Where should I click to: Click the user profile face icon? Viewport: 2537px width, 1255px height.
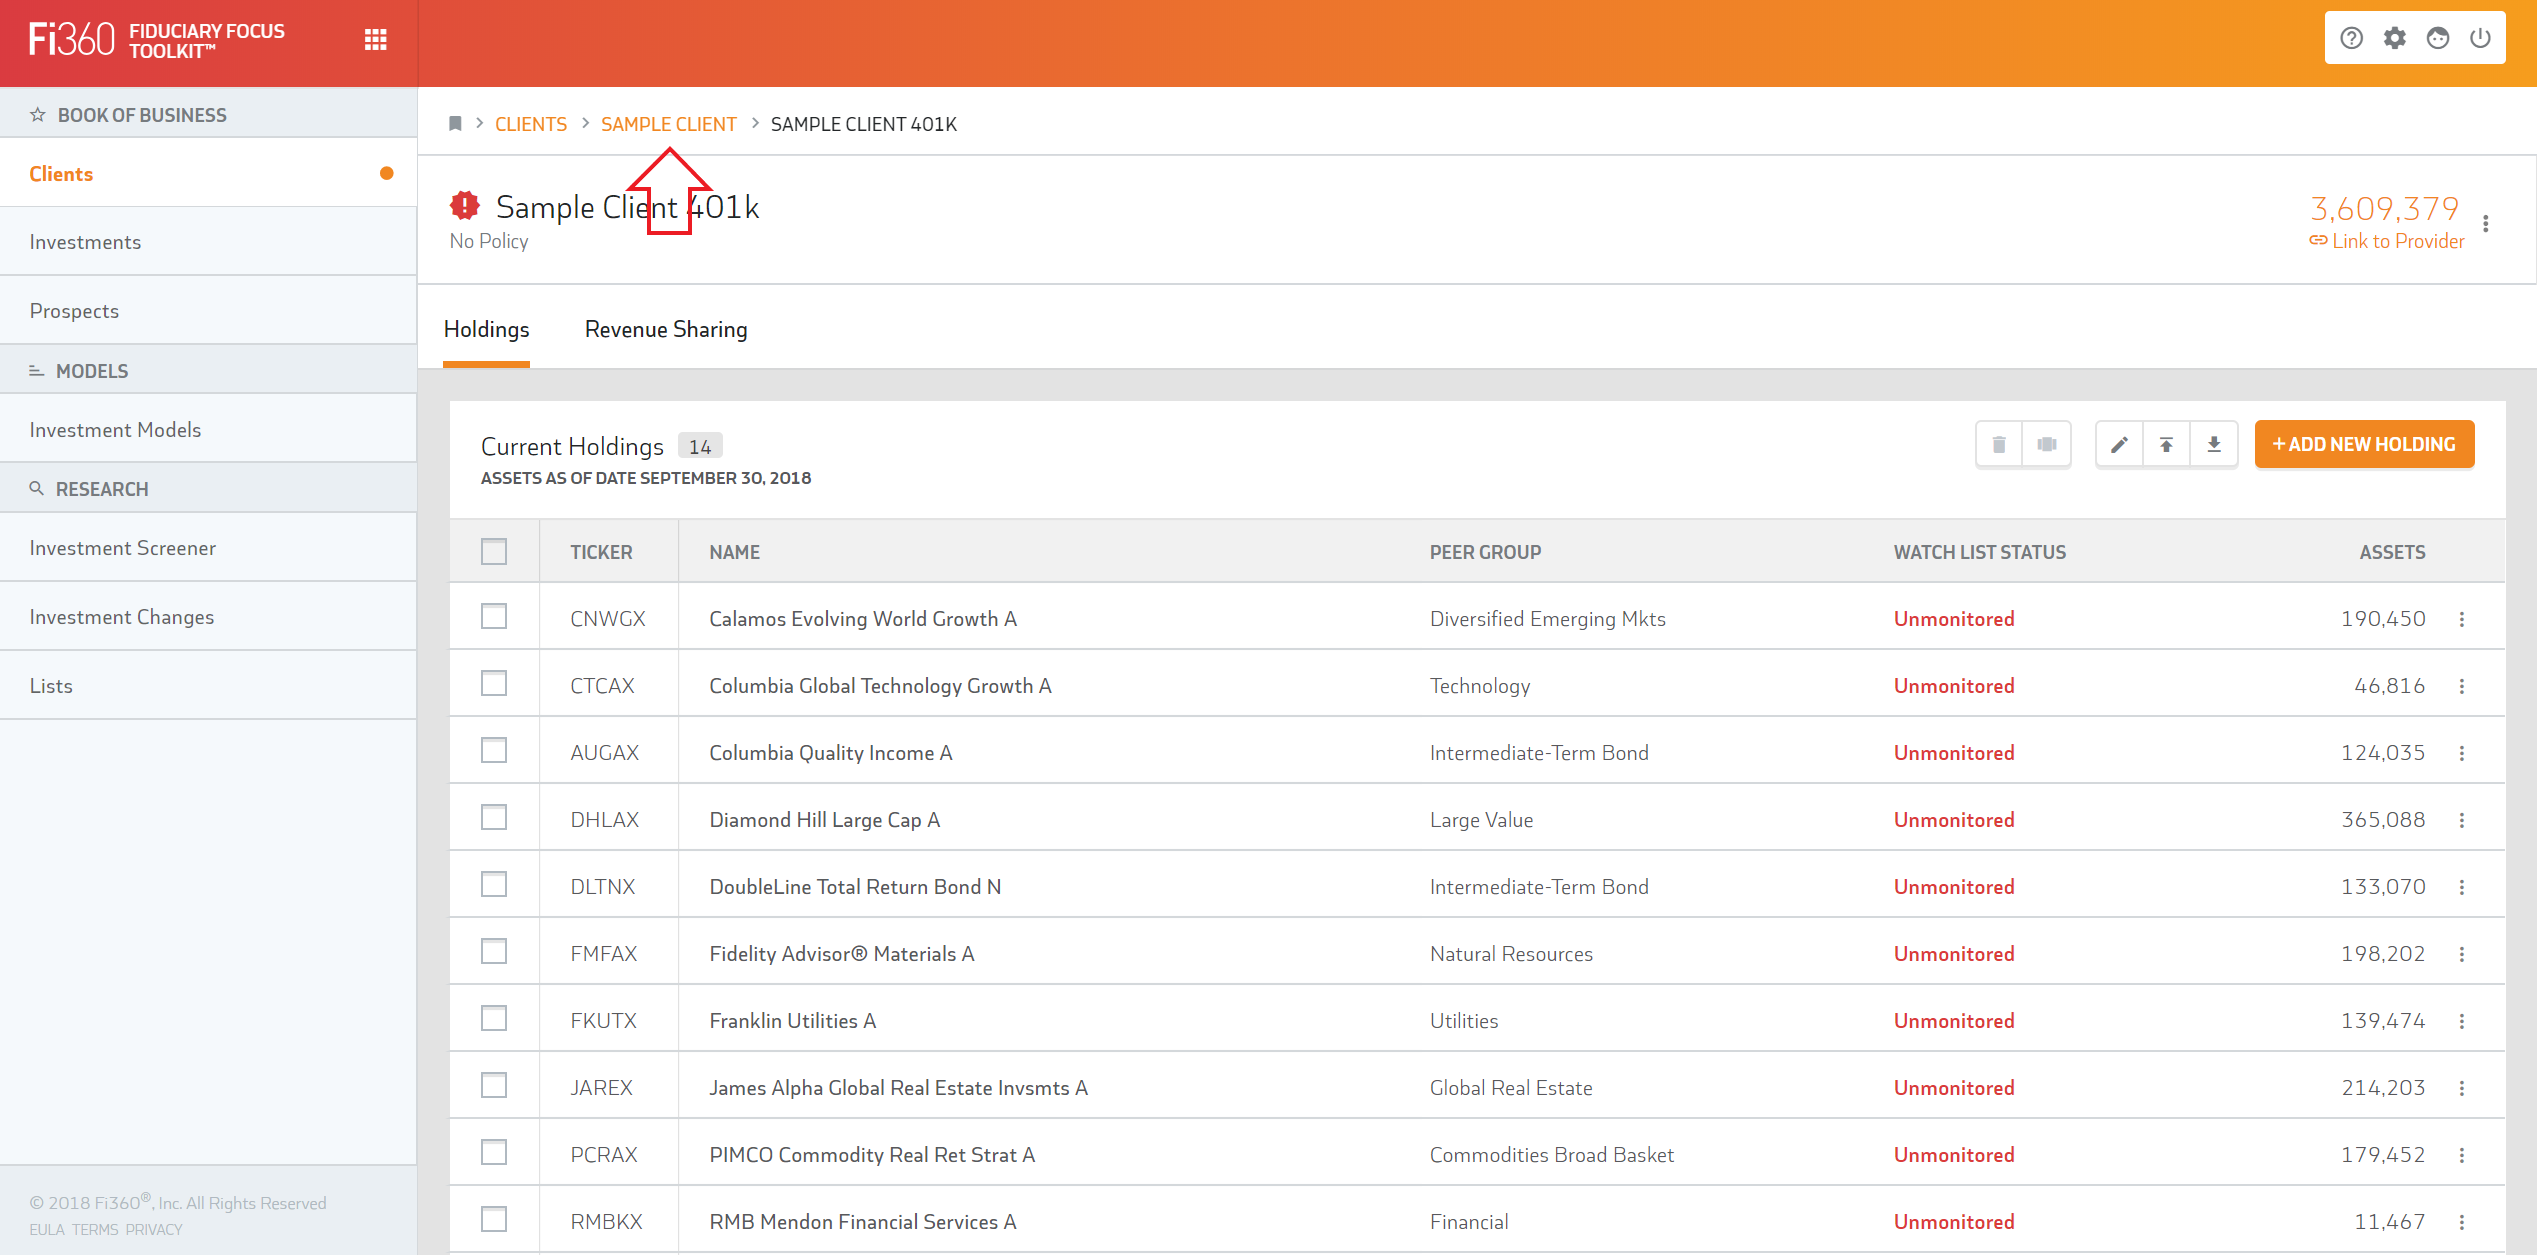pos(2437,38)
